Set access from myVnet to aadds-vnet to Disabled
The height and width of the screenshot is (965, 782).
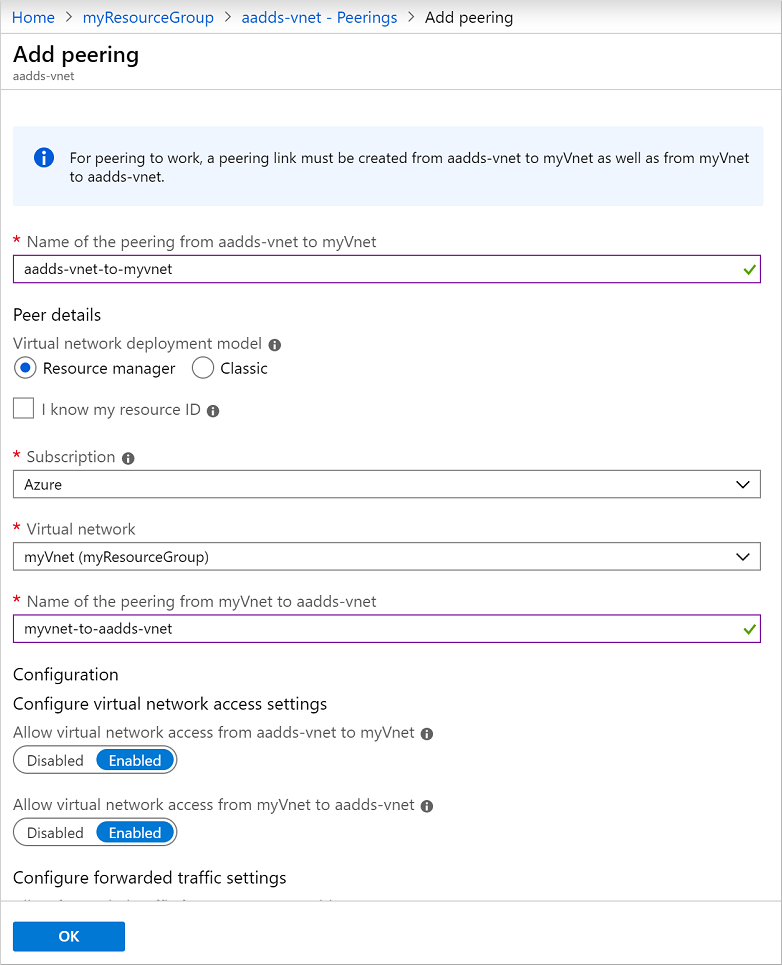pyautogui.click(x=54, y=831)
